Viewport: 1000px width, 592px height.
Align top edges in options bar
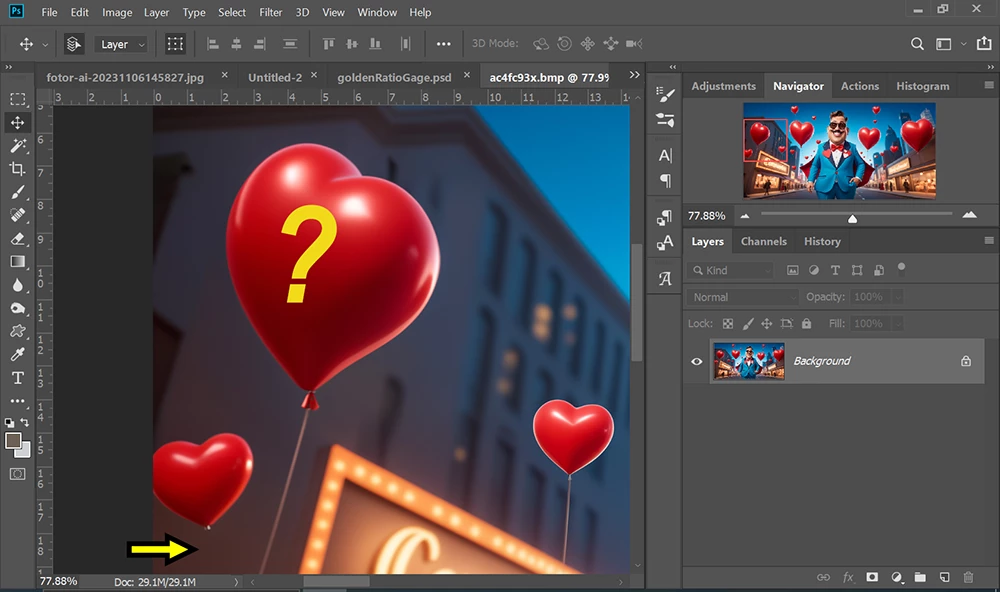click(x=328, y=44)
